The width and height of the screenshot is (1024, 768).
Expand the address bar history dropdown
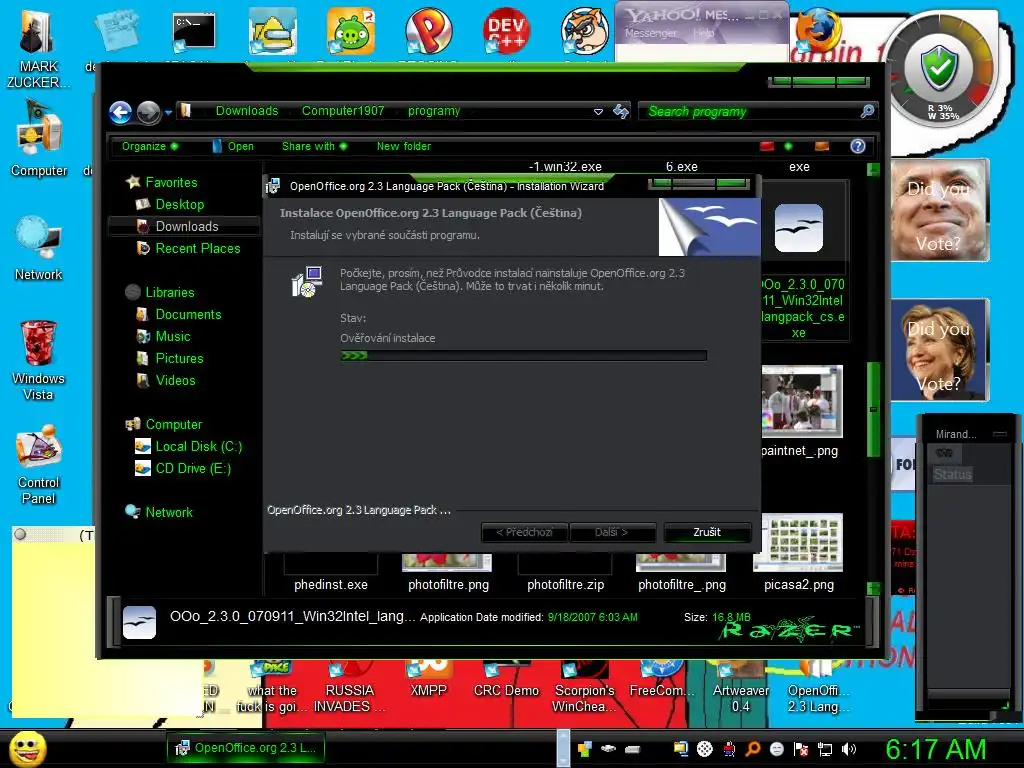click(x=598, y=112)
